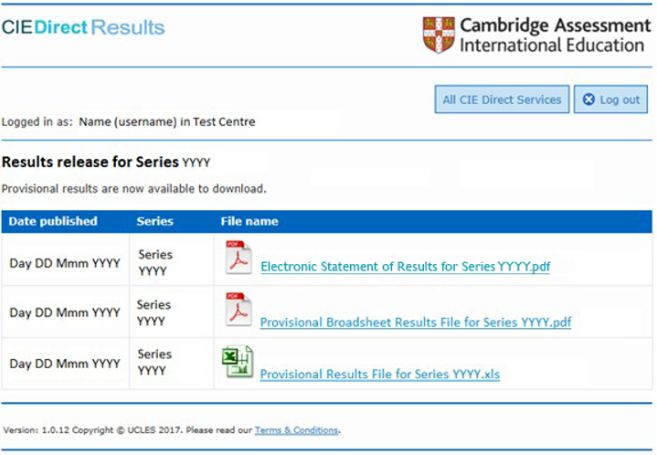Click the Results release for Series heading

(x=107, y=162)
